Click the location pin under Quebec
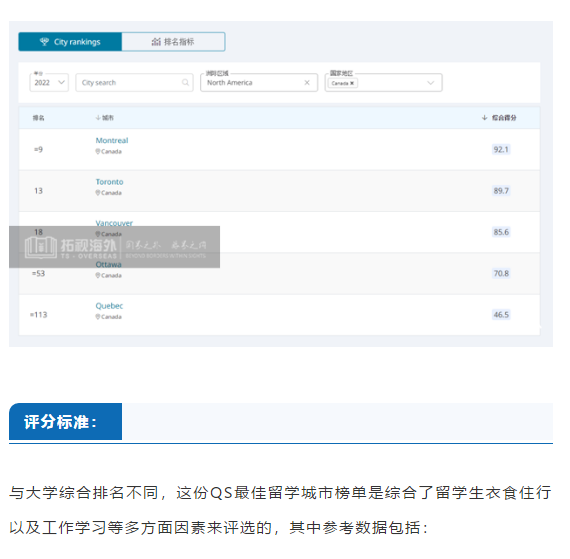Viewport: 570px width, 559px height. (x=98, y=317)
